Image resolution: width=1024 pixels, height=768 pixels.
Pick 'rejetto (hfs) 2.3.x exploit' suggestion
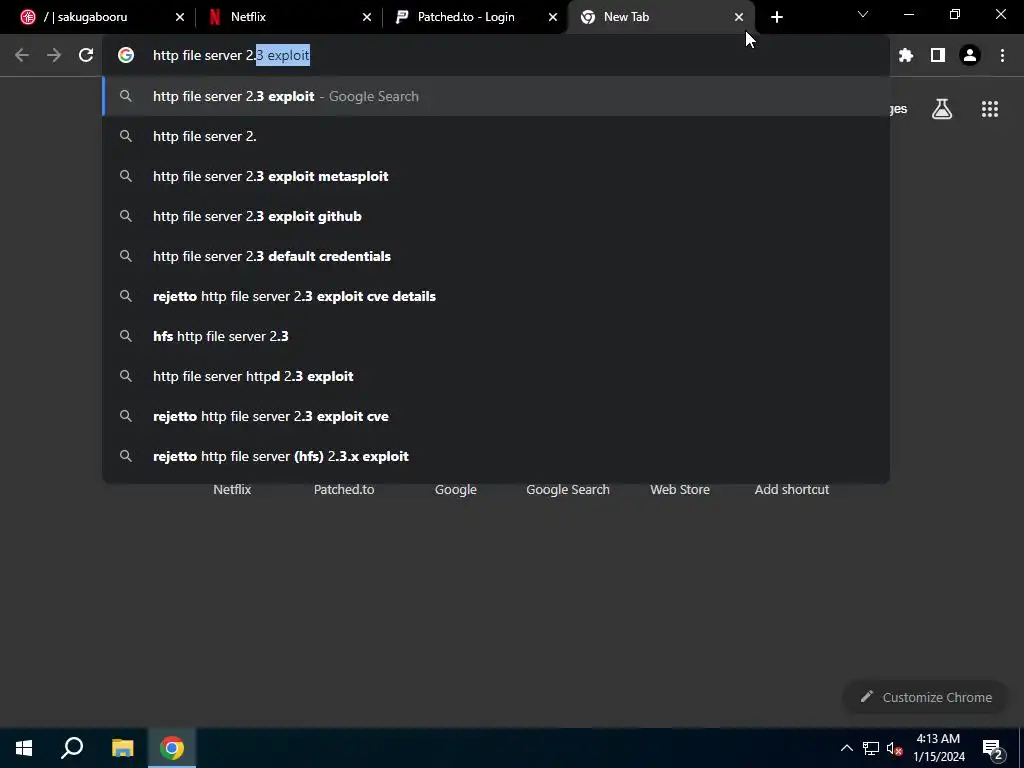tap(496, 456)
